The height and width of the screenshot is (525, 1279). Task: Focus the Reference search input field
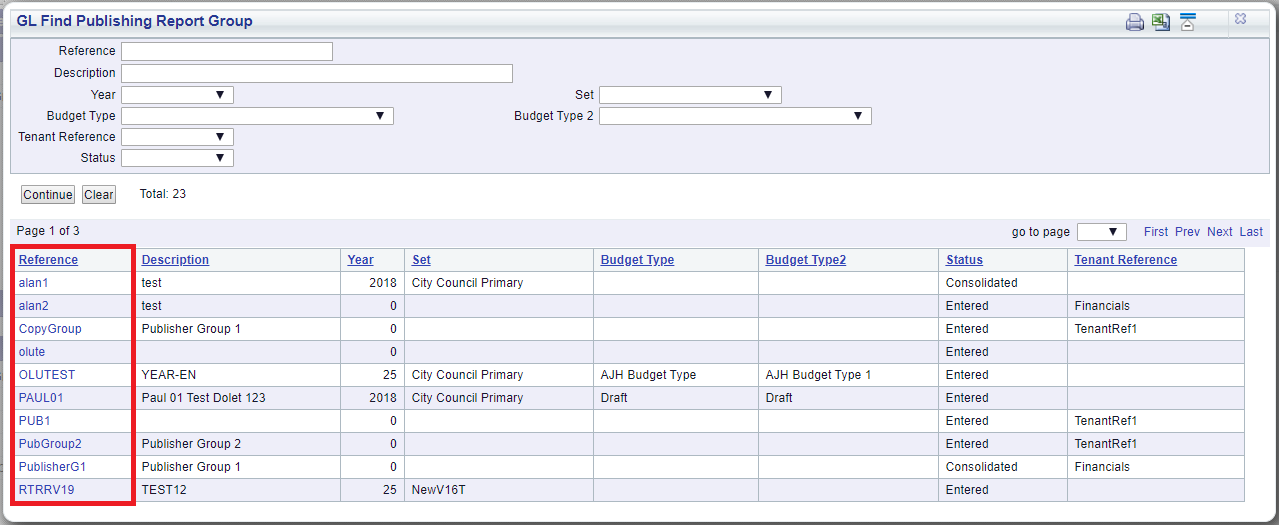[227, 51]
